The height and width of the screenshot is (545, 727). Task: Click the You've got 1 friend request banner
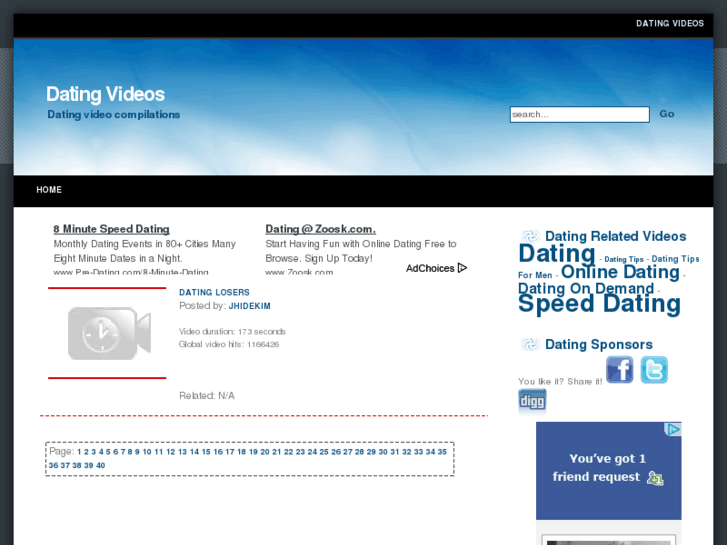(608, 471)
